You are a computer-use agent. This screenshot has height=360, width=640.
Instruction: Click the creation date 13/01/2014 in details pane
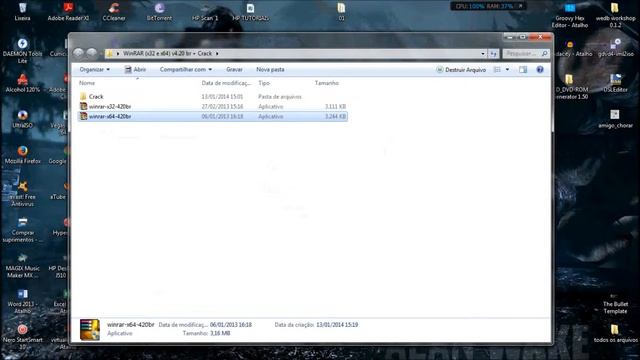tap(337, 325)
